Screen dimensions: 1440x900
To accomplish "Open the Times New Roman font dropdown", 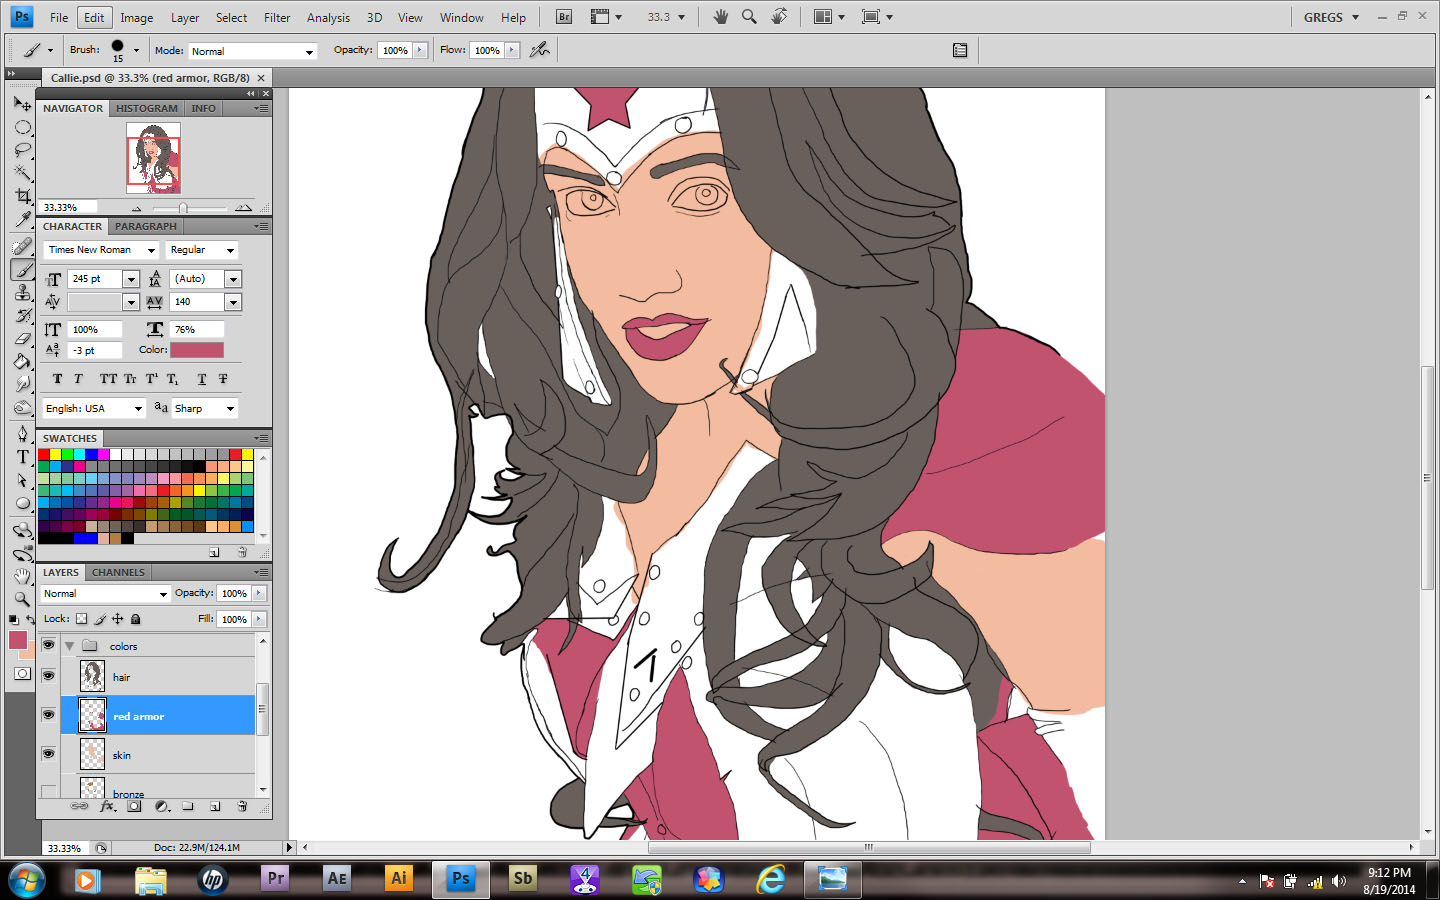I will point(151,250).
